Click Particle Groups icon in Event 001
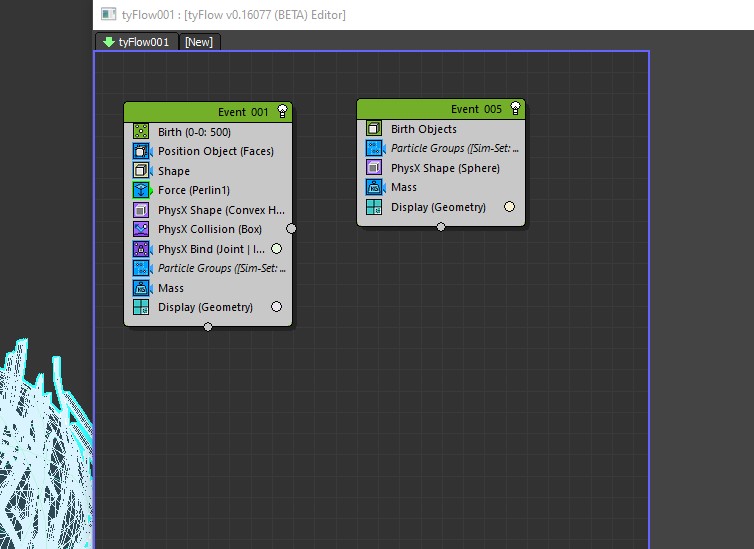Viewport: 754px width, 549px height. click(x=141, y=268)
